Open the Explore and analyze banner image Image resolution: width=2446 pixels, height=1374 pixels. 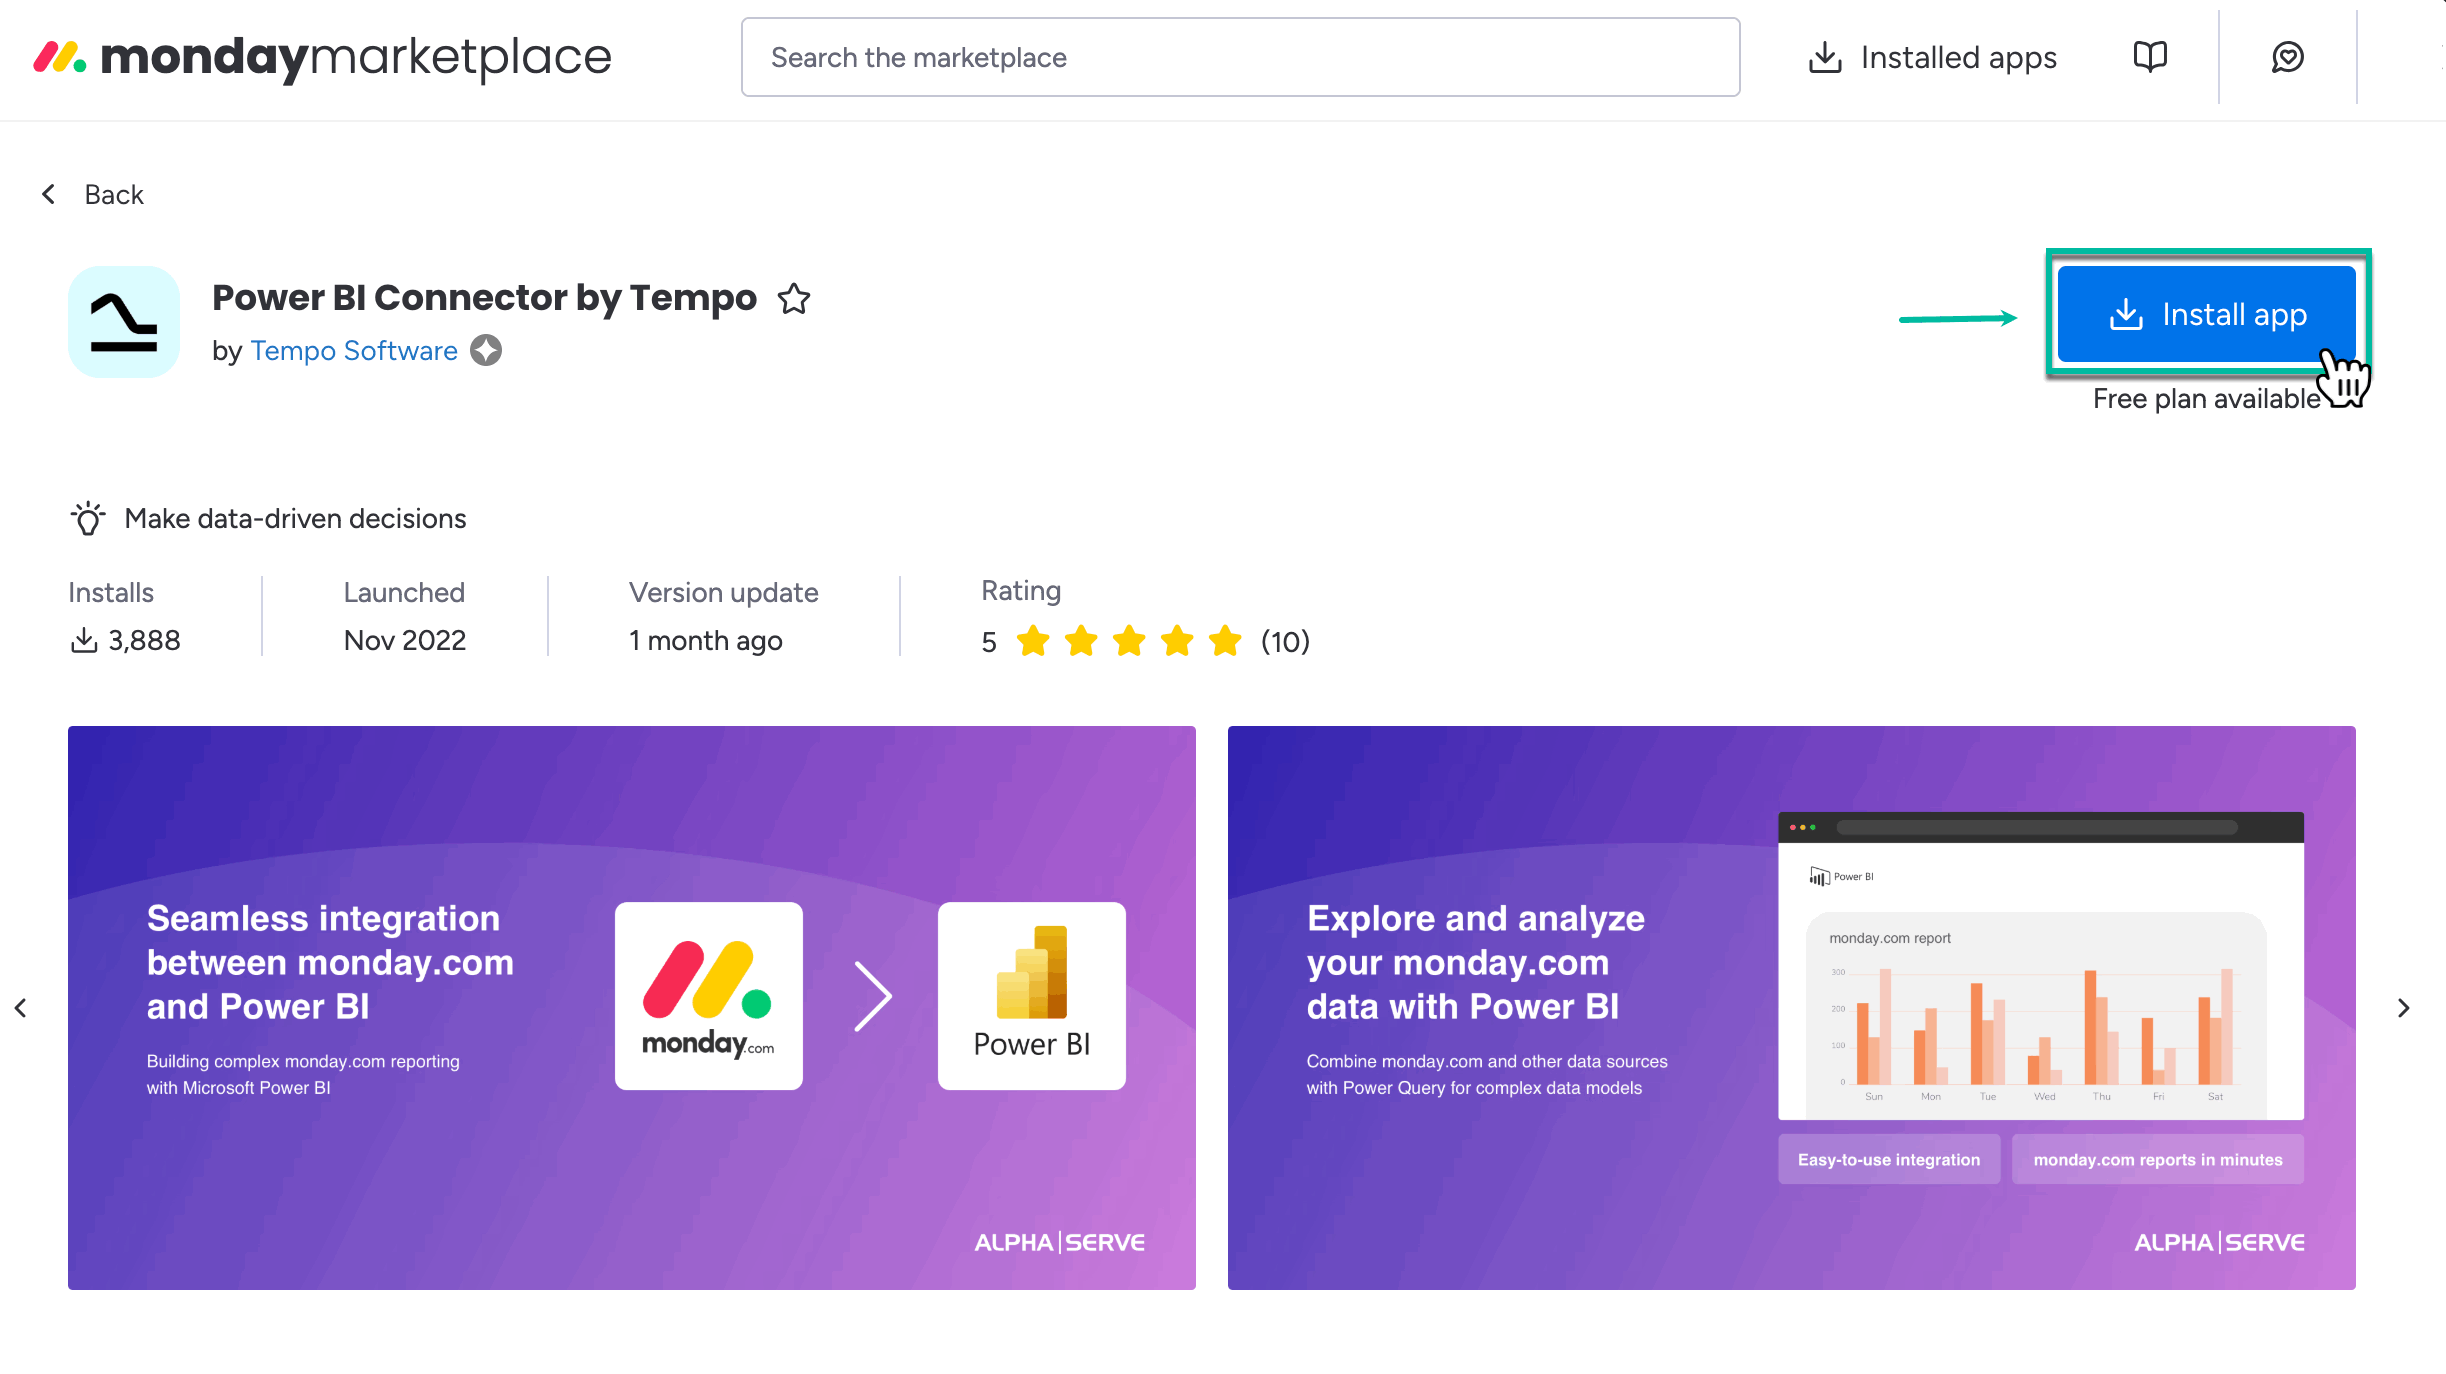[x=1791, y=1008]
